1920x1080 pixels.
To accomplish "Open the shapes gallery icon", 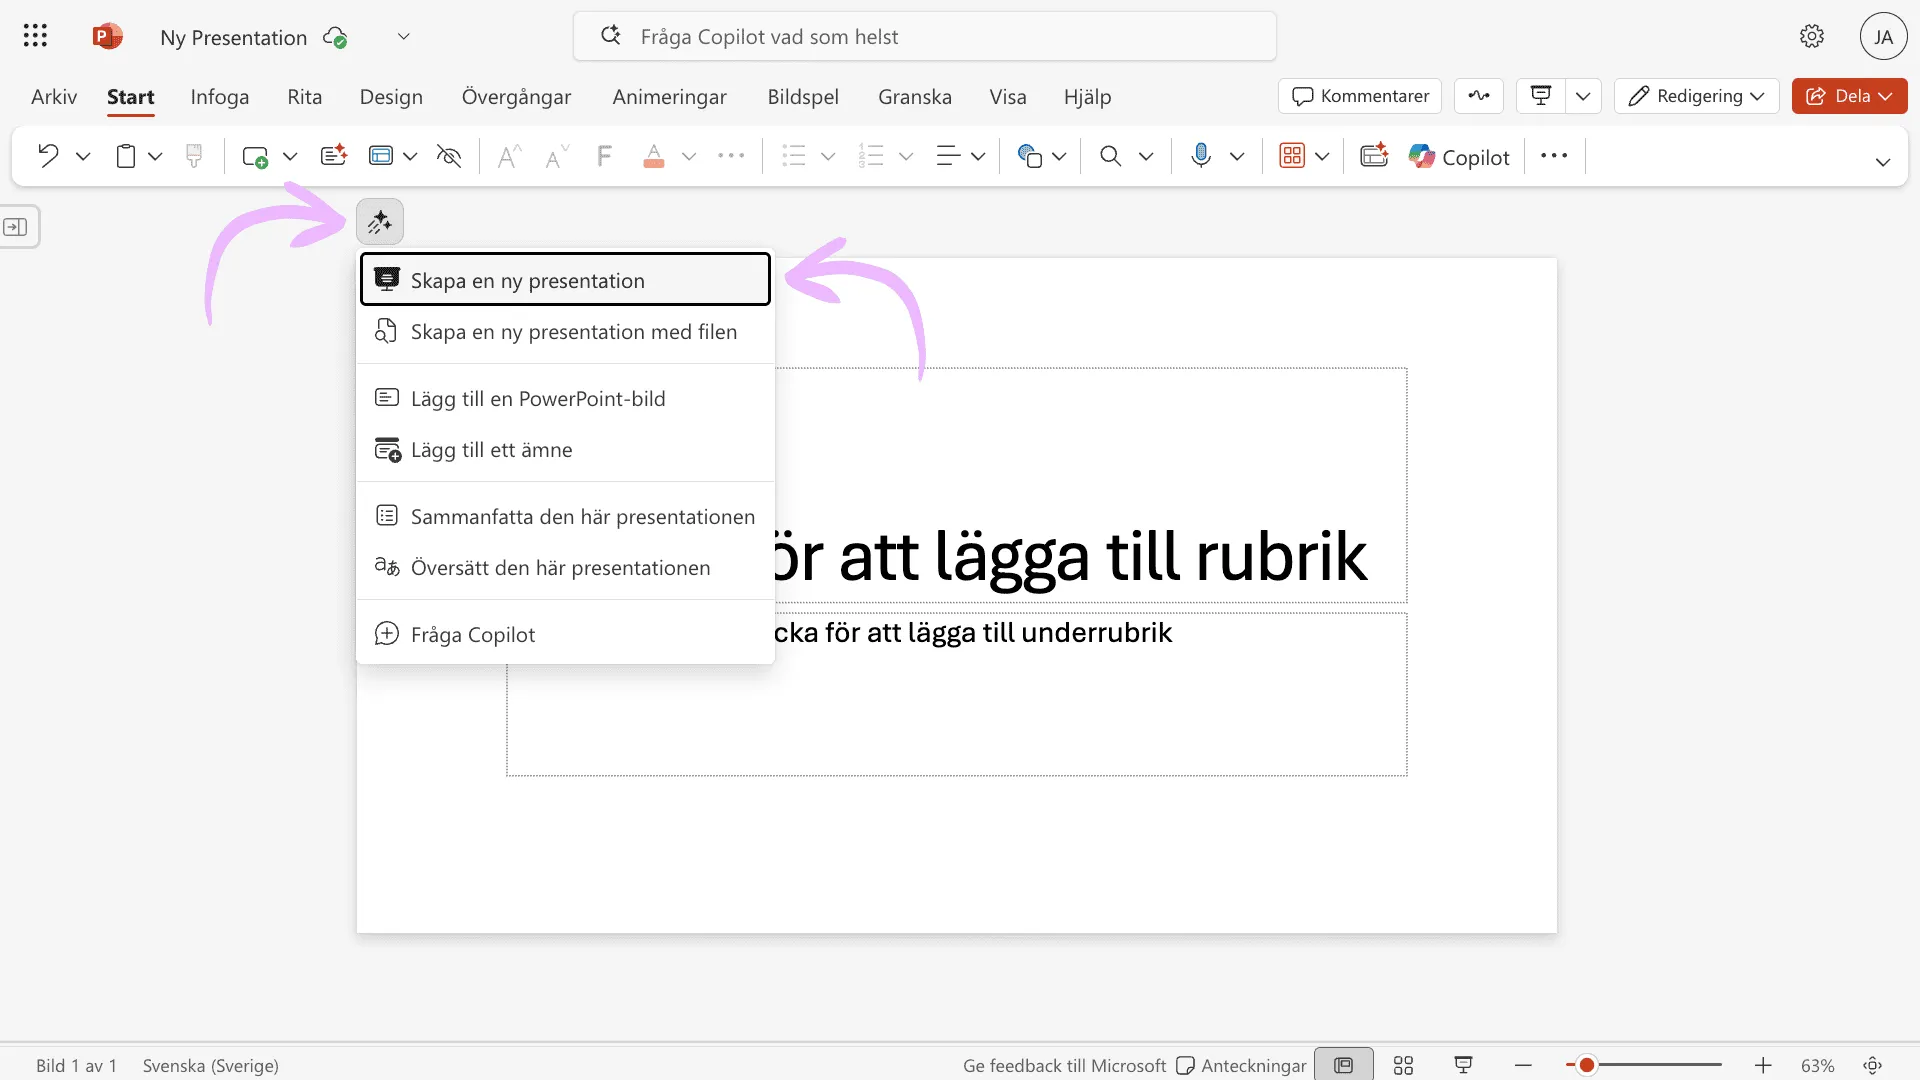I will point(1030,156).
